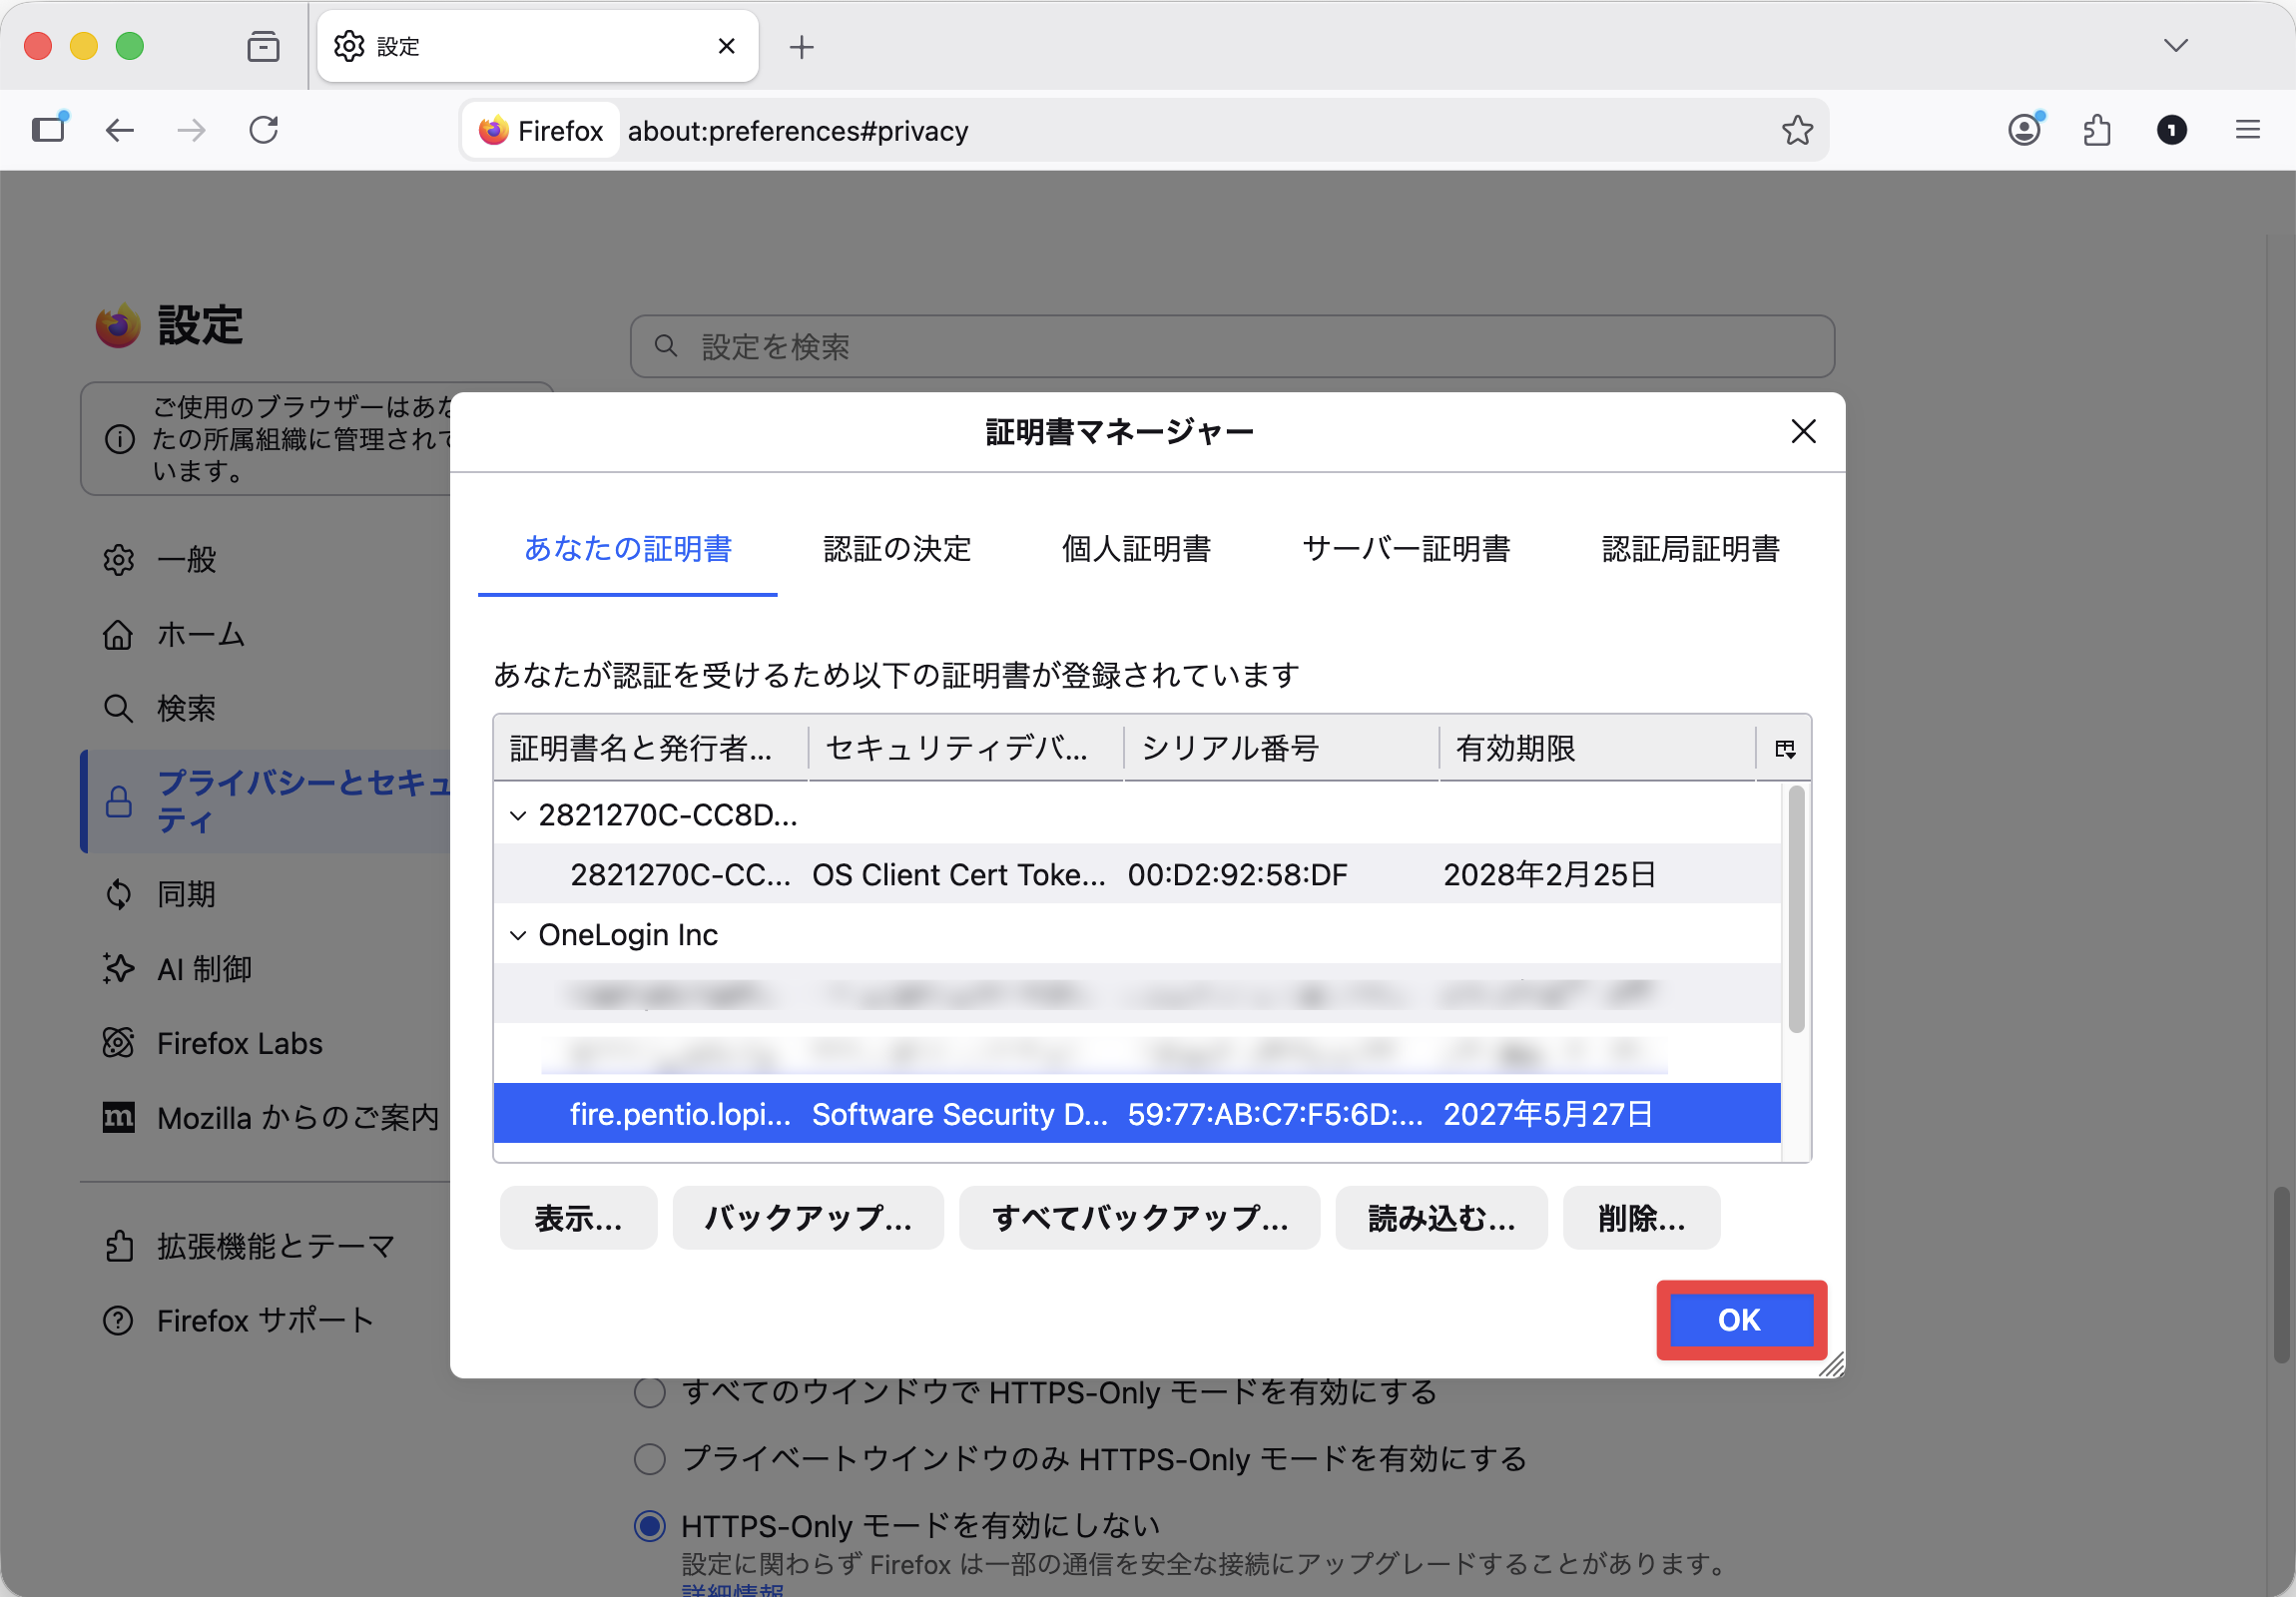Confirm the dialog with the OK button
Image resolution: width=2296 pixels, height=1597 pixels.
pyautogui.click(x=1740, y=1320)
